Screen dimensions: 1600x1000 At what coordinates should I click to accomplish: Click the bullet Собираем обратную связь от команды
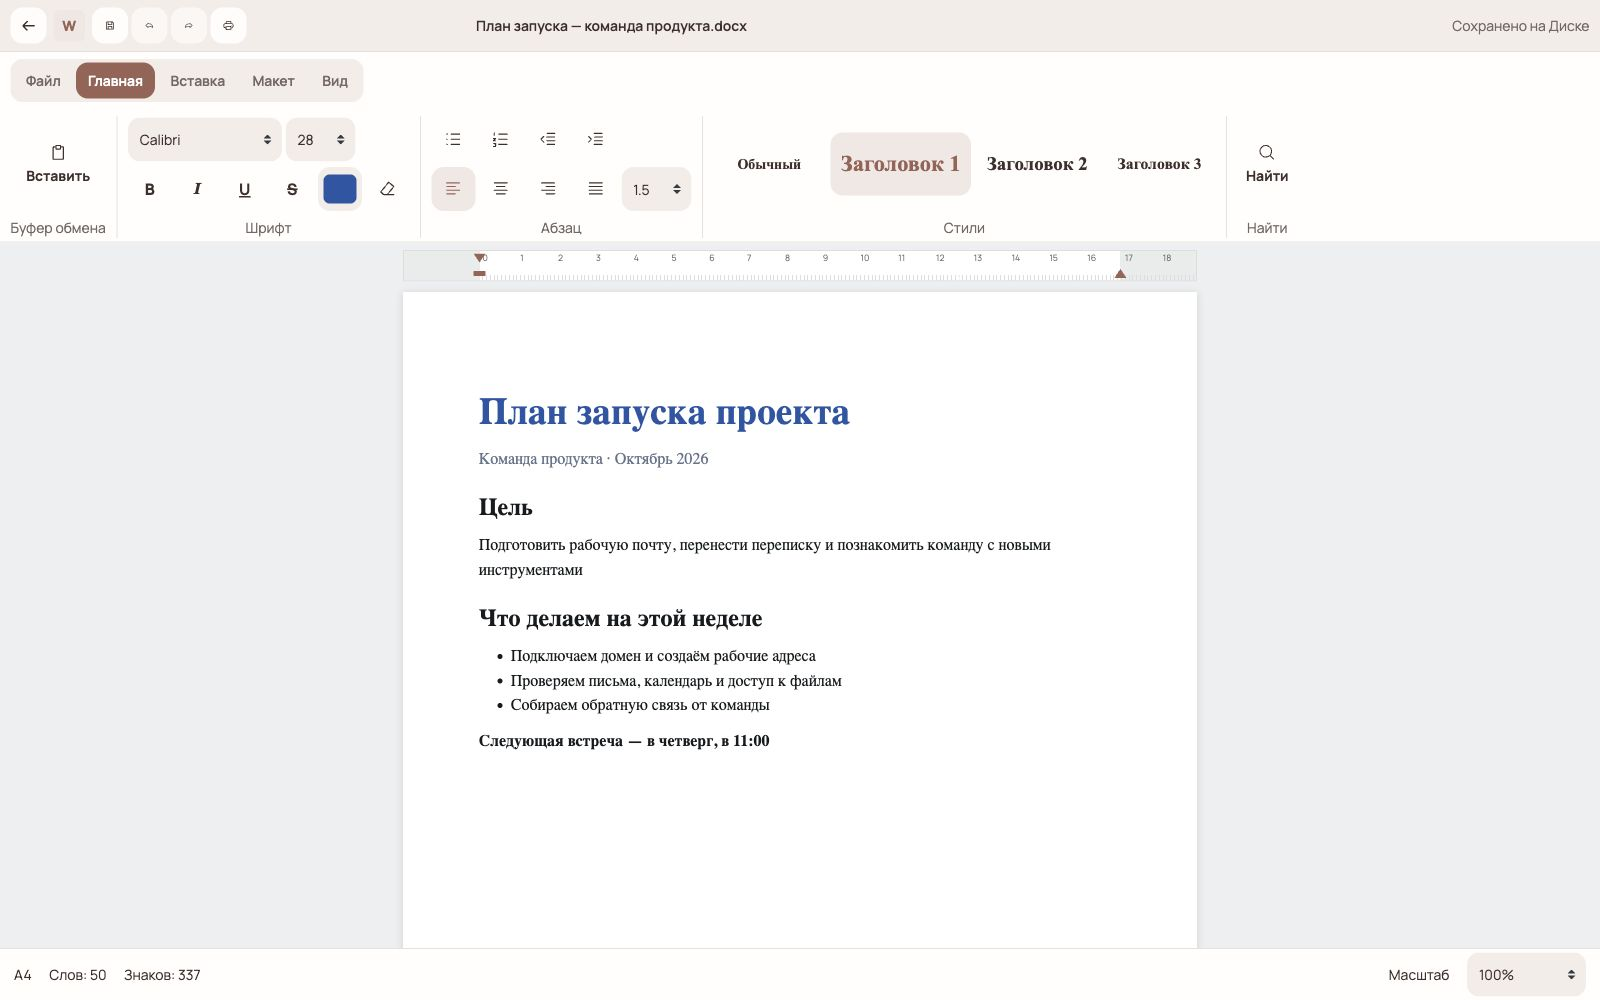640,705
